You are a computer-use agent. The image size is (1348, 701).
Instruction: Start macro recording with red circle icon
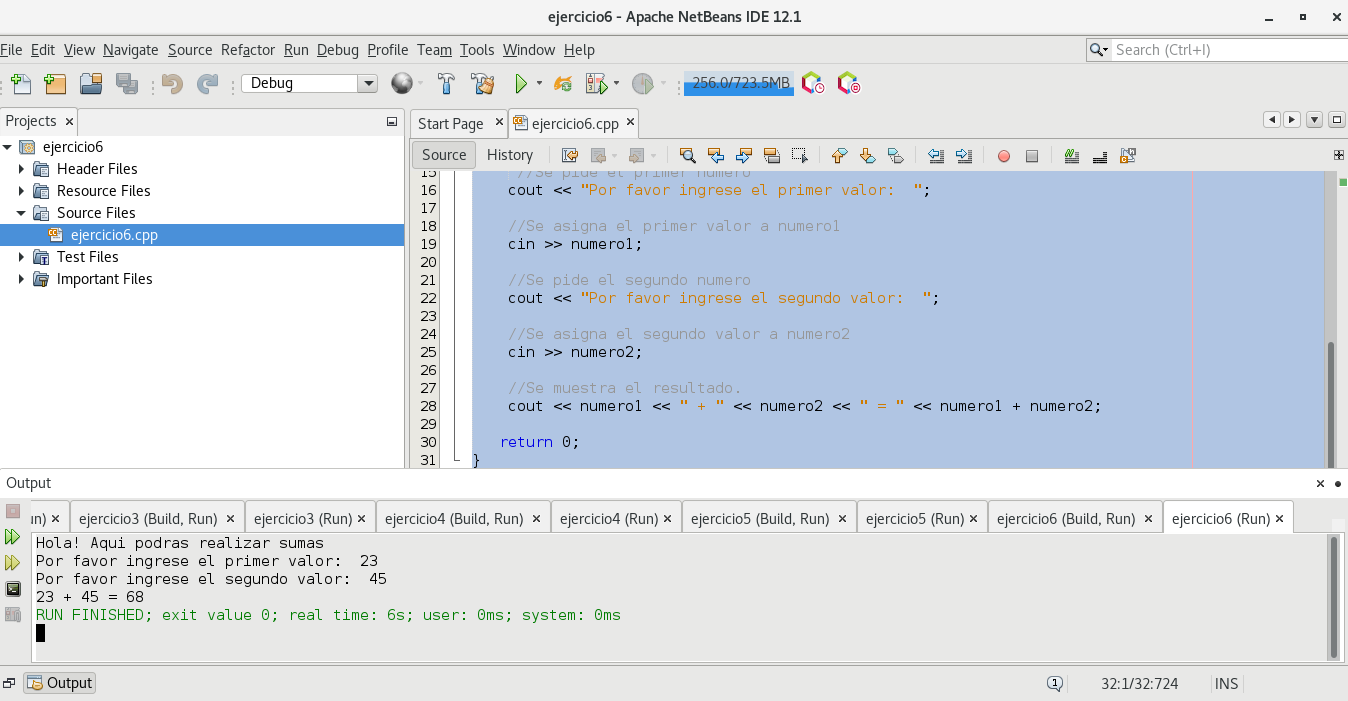pyautogui.click(x=1004, y=156)
